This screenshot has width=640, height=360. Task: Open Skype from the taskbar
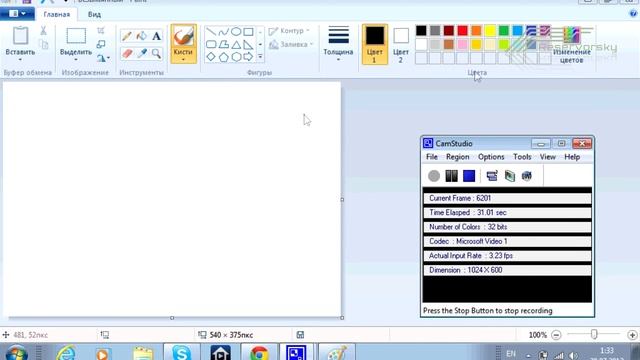coord(182,353)
